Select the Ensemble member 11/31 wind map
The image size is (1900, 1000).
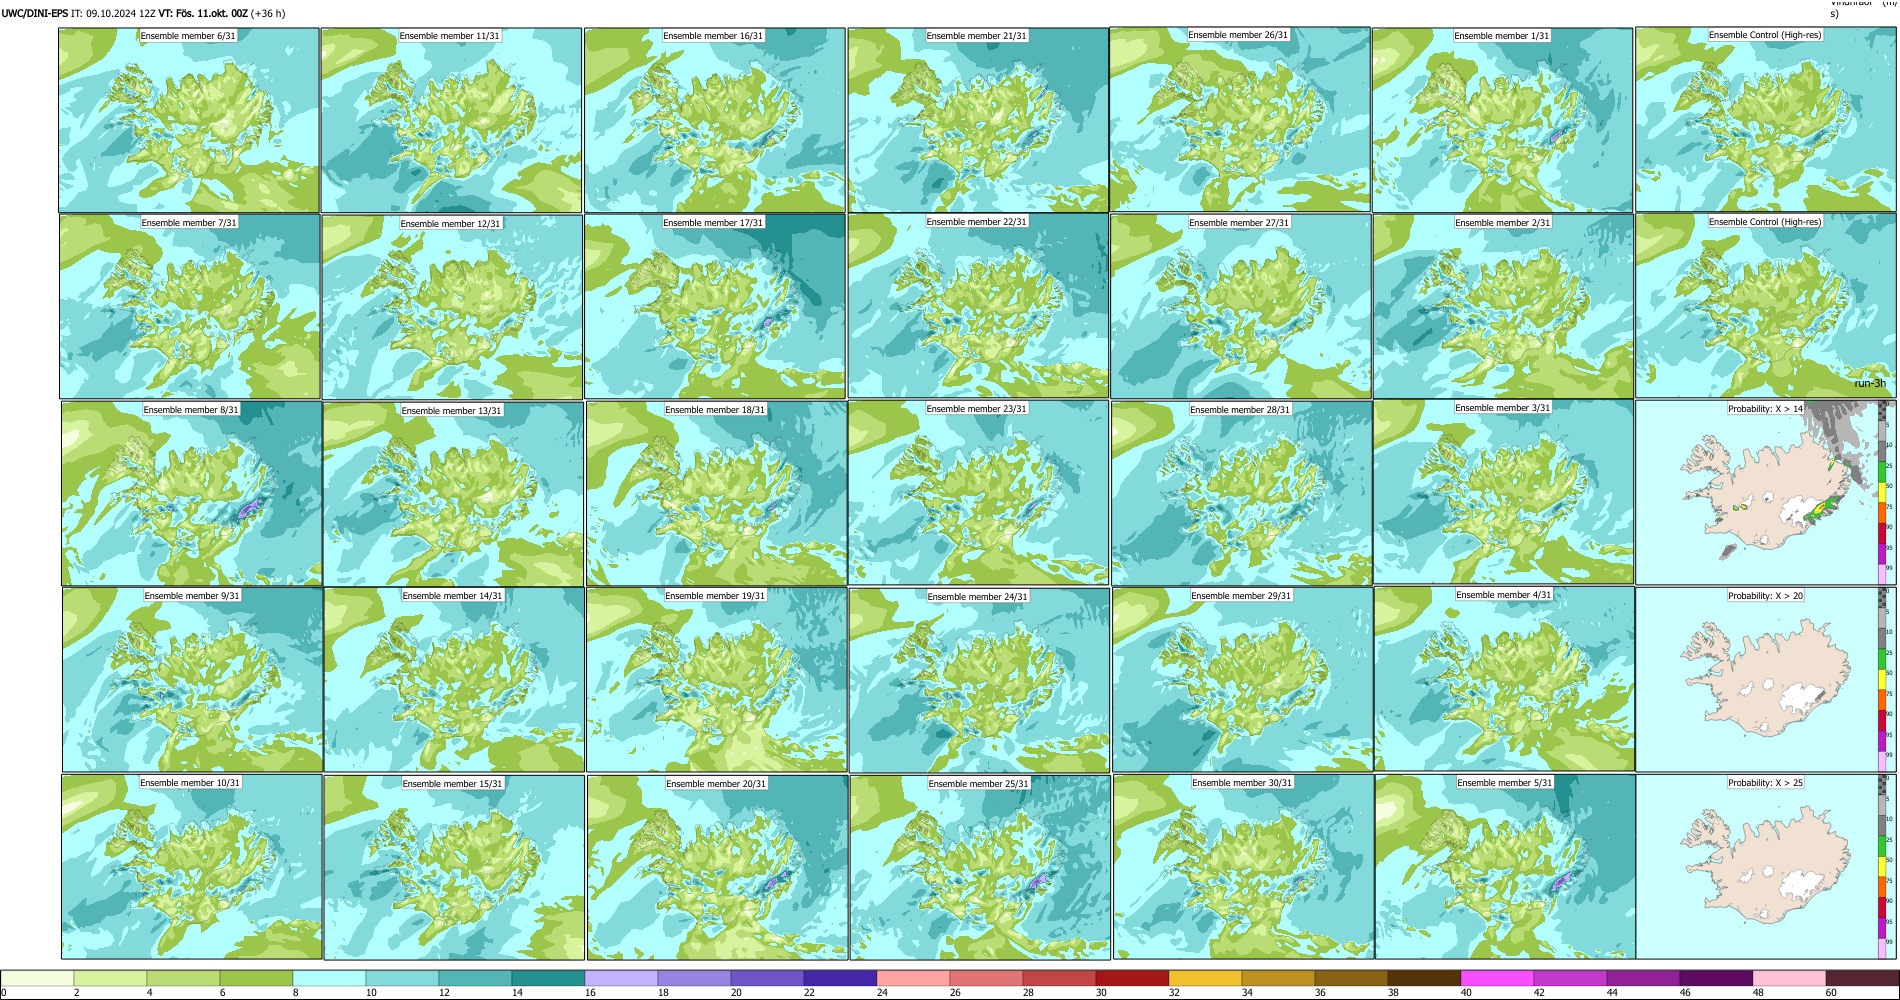(x=451, y=120)
